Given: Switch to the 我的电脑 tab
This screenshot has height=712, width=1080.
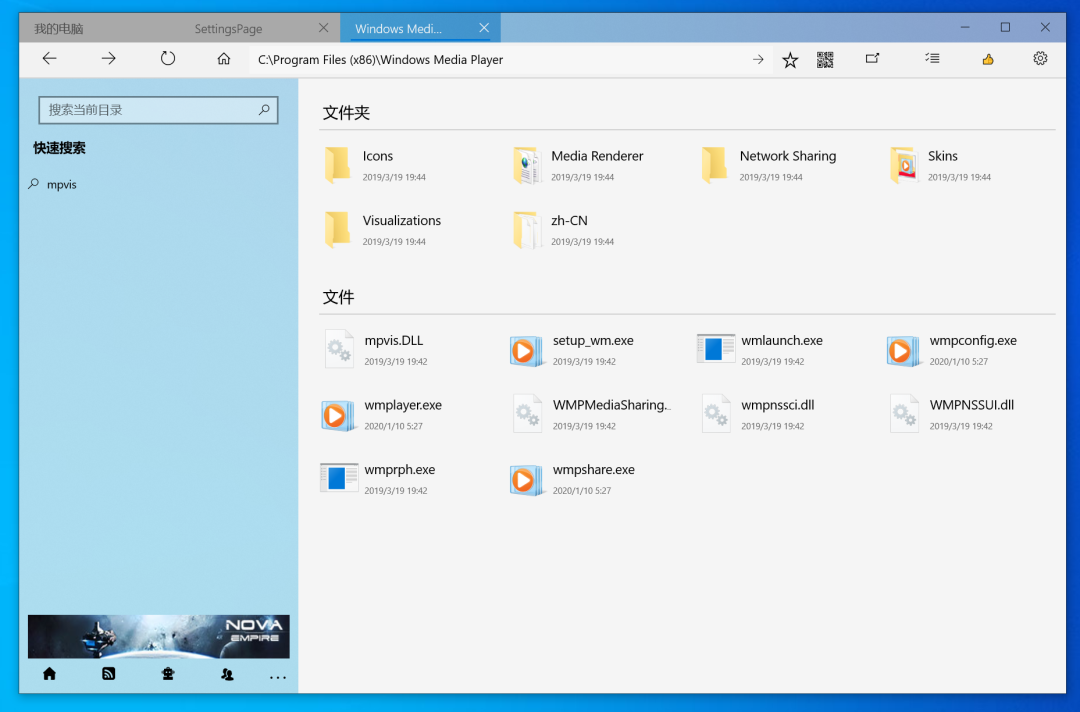Looking at the screenshot, I should tap(59, 29).
